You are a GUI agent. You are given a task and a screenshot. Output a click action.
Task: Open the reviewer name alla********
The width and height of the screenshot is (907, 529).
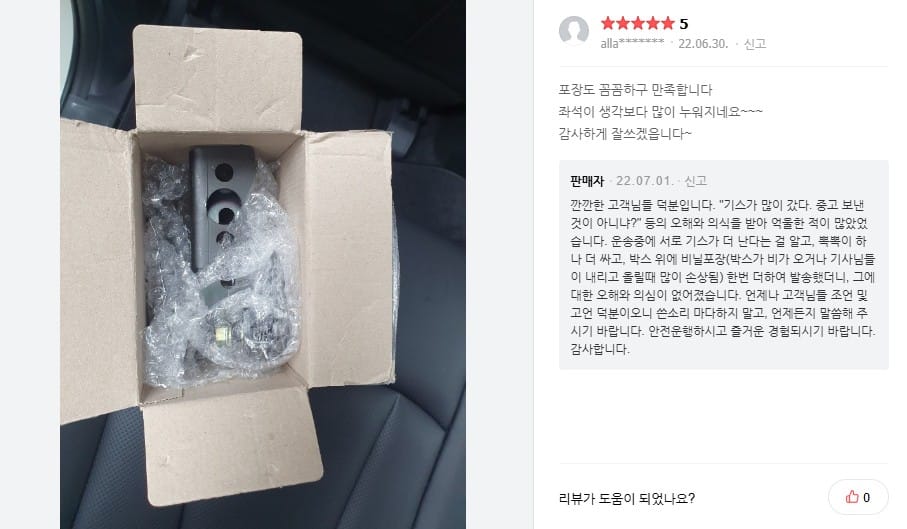[632, 43]
